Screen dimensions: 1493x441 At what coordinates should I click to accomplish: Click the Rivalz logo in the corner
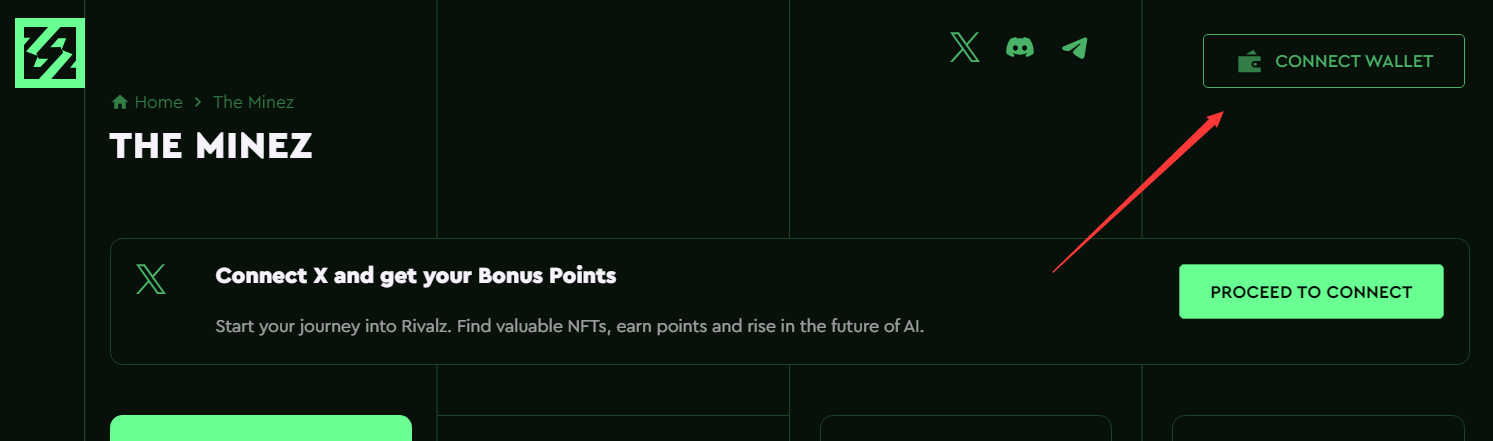point(50,53)
